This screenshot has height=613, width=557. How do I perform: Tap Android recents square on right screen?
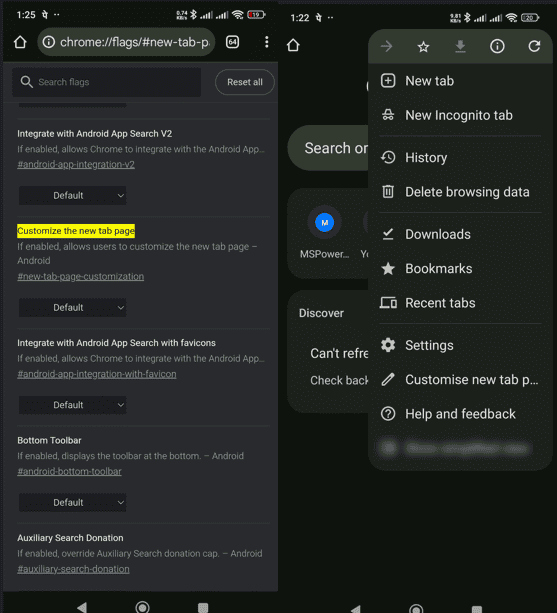point(477,609)
